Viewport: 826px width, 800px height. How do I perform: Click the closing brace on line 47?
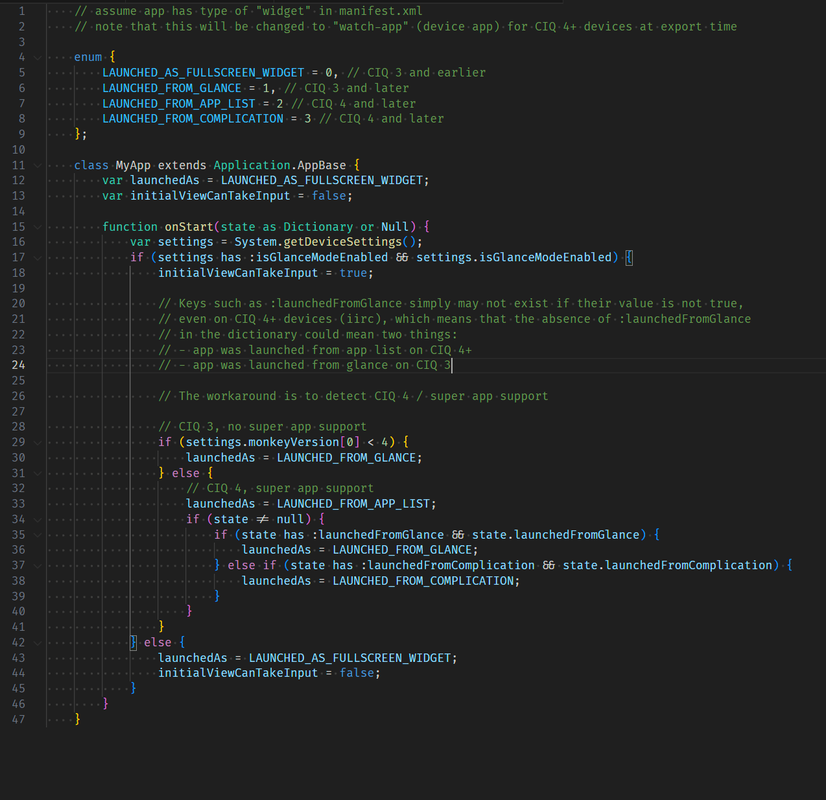tap(77, 719)
